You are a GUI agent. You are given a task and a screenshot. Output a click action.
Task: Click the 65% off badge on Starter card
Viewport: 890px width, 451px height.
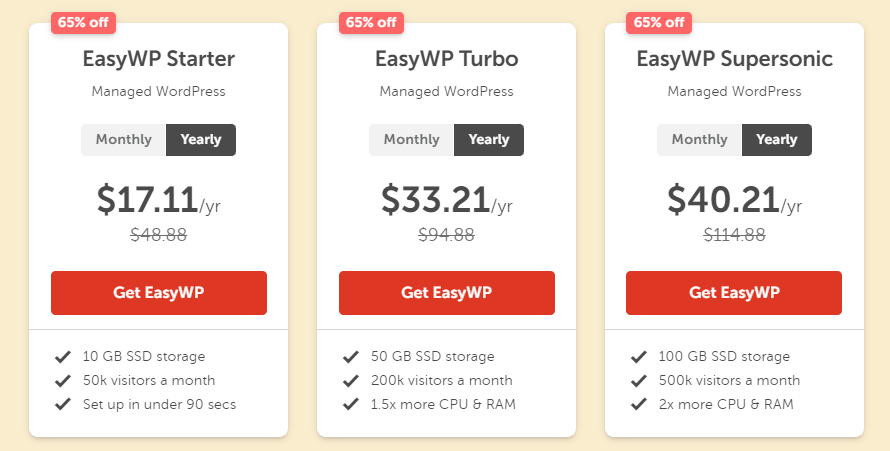point(83,23)
